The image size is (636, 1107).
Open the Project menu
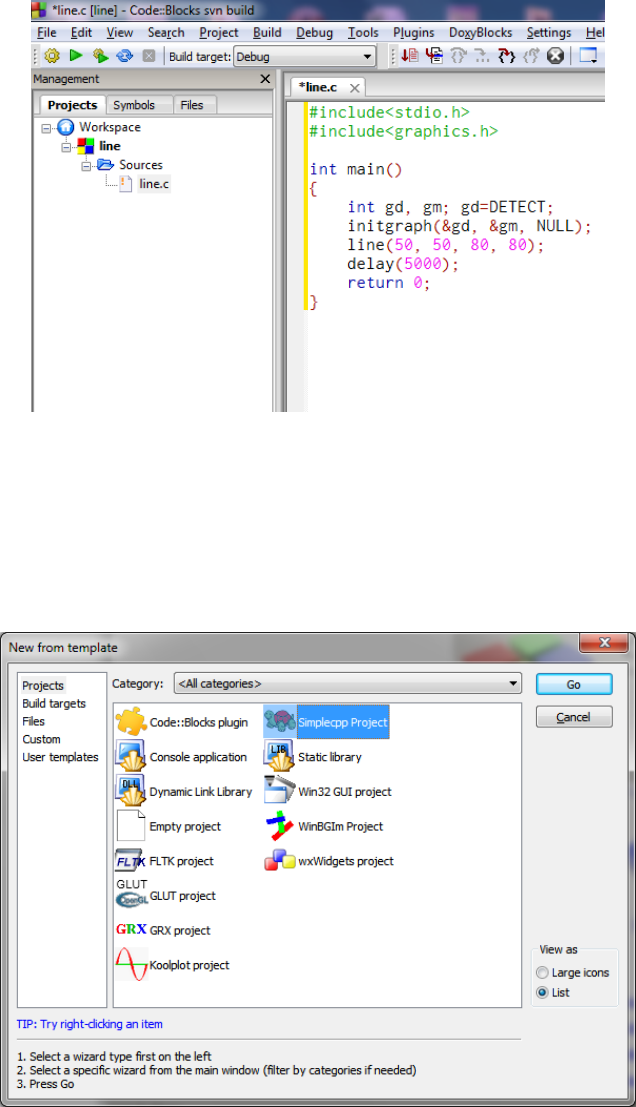219,32
